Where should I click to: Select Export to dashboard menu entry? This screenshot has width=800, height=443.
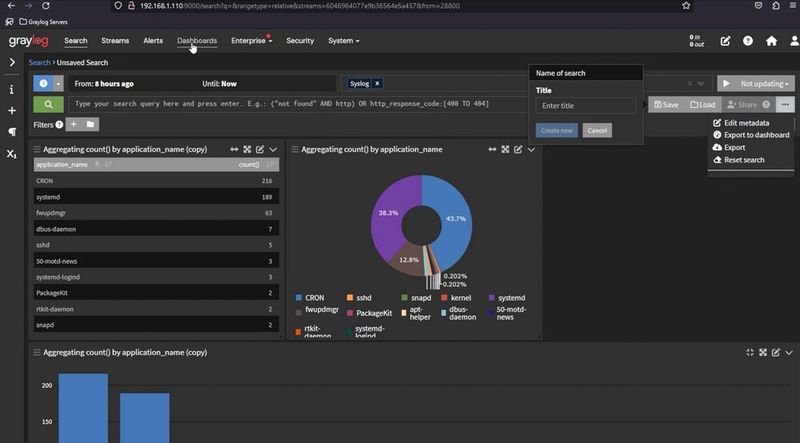click(751, 135)
